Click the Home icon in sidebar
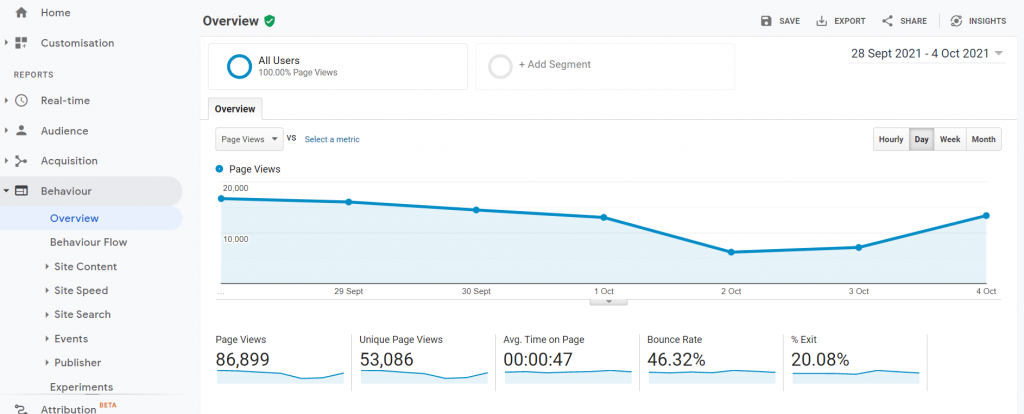The image size is (1024, 414). 21,12
